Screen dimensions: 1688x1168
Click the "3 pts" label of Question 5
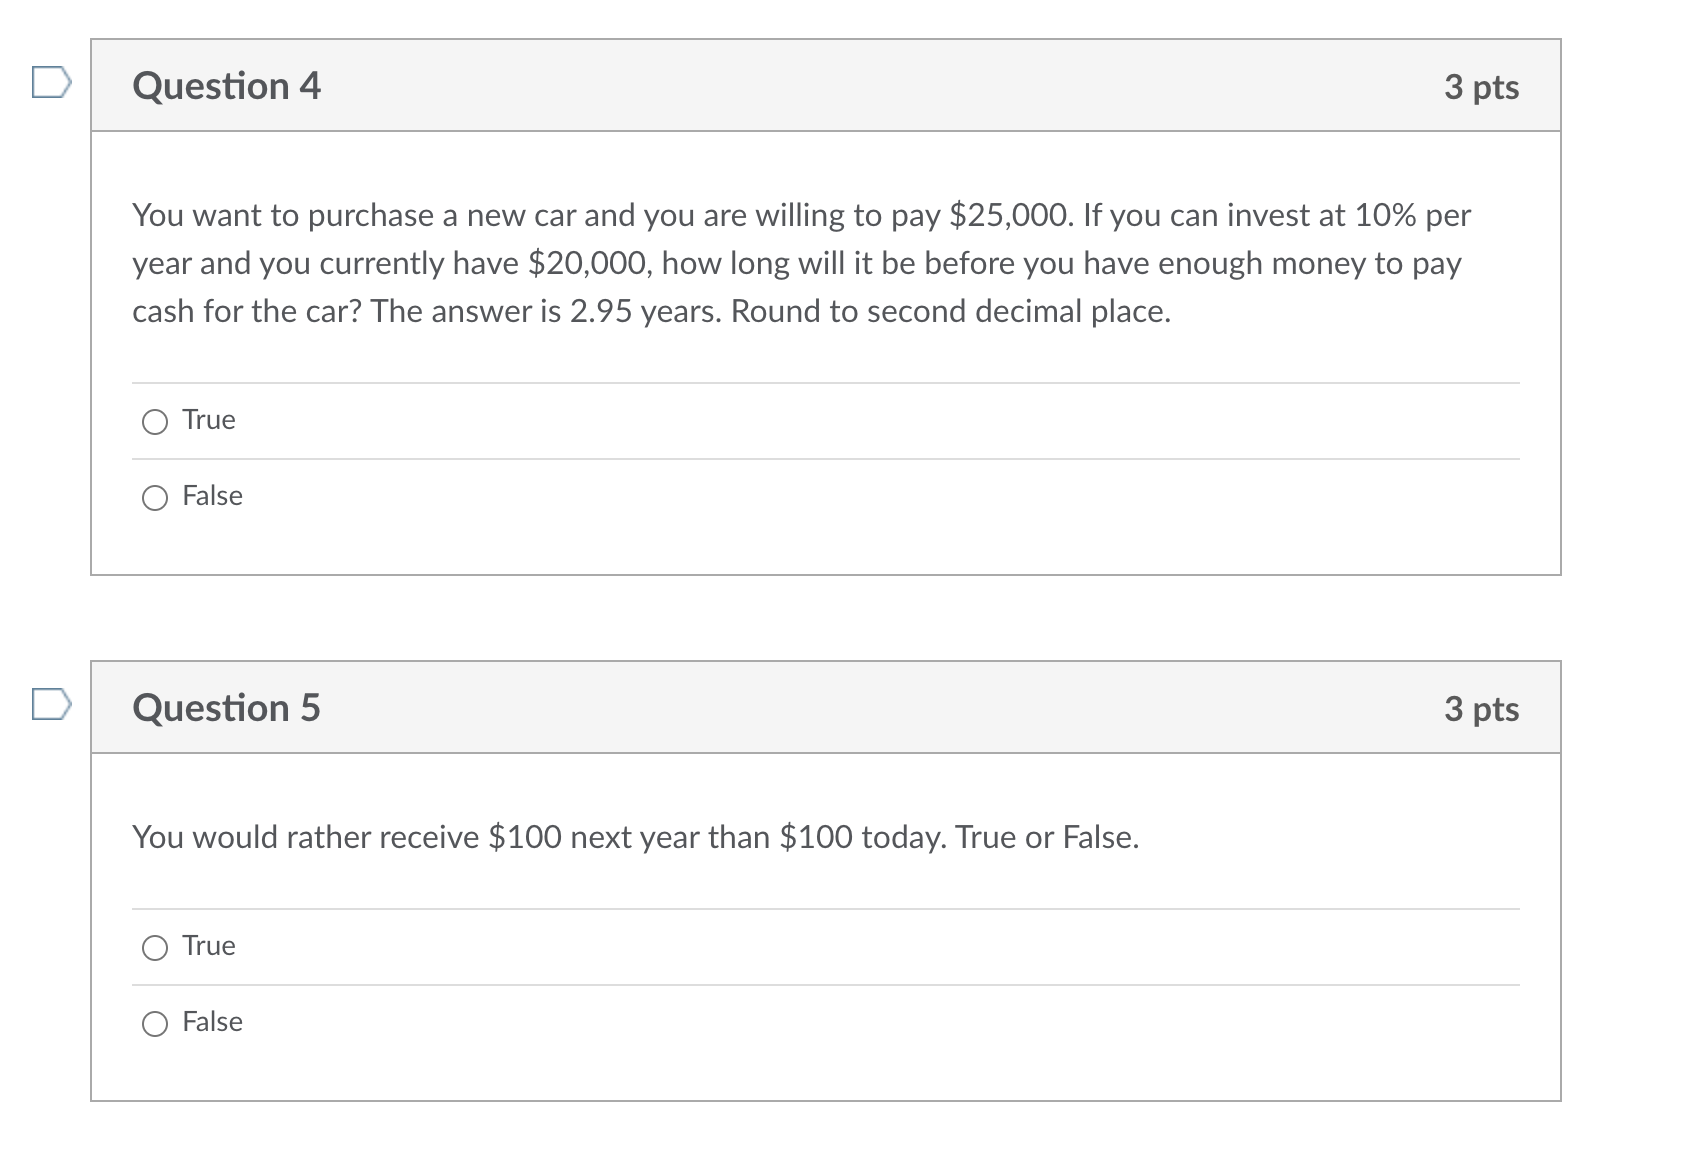(x=1481, y=709)
